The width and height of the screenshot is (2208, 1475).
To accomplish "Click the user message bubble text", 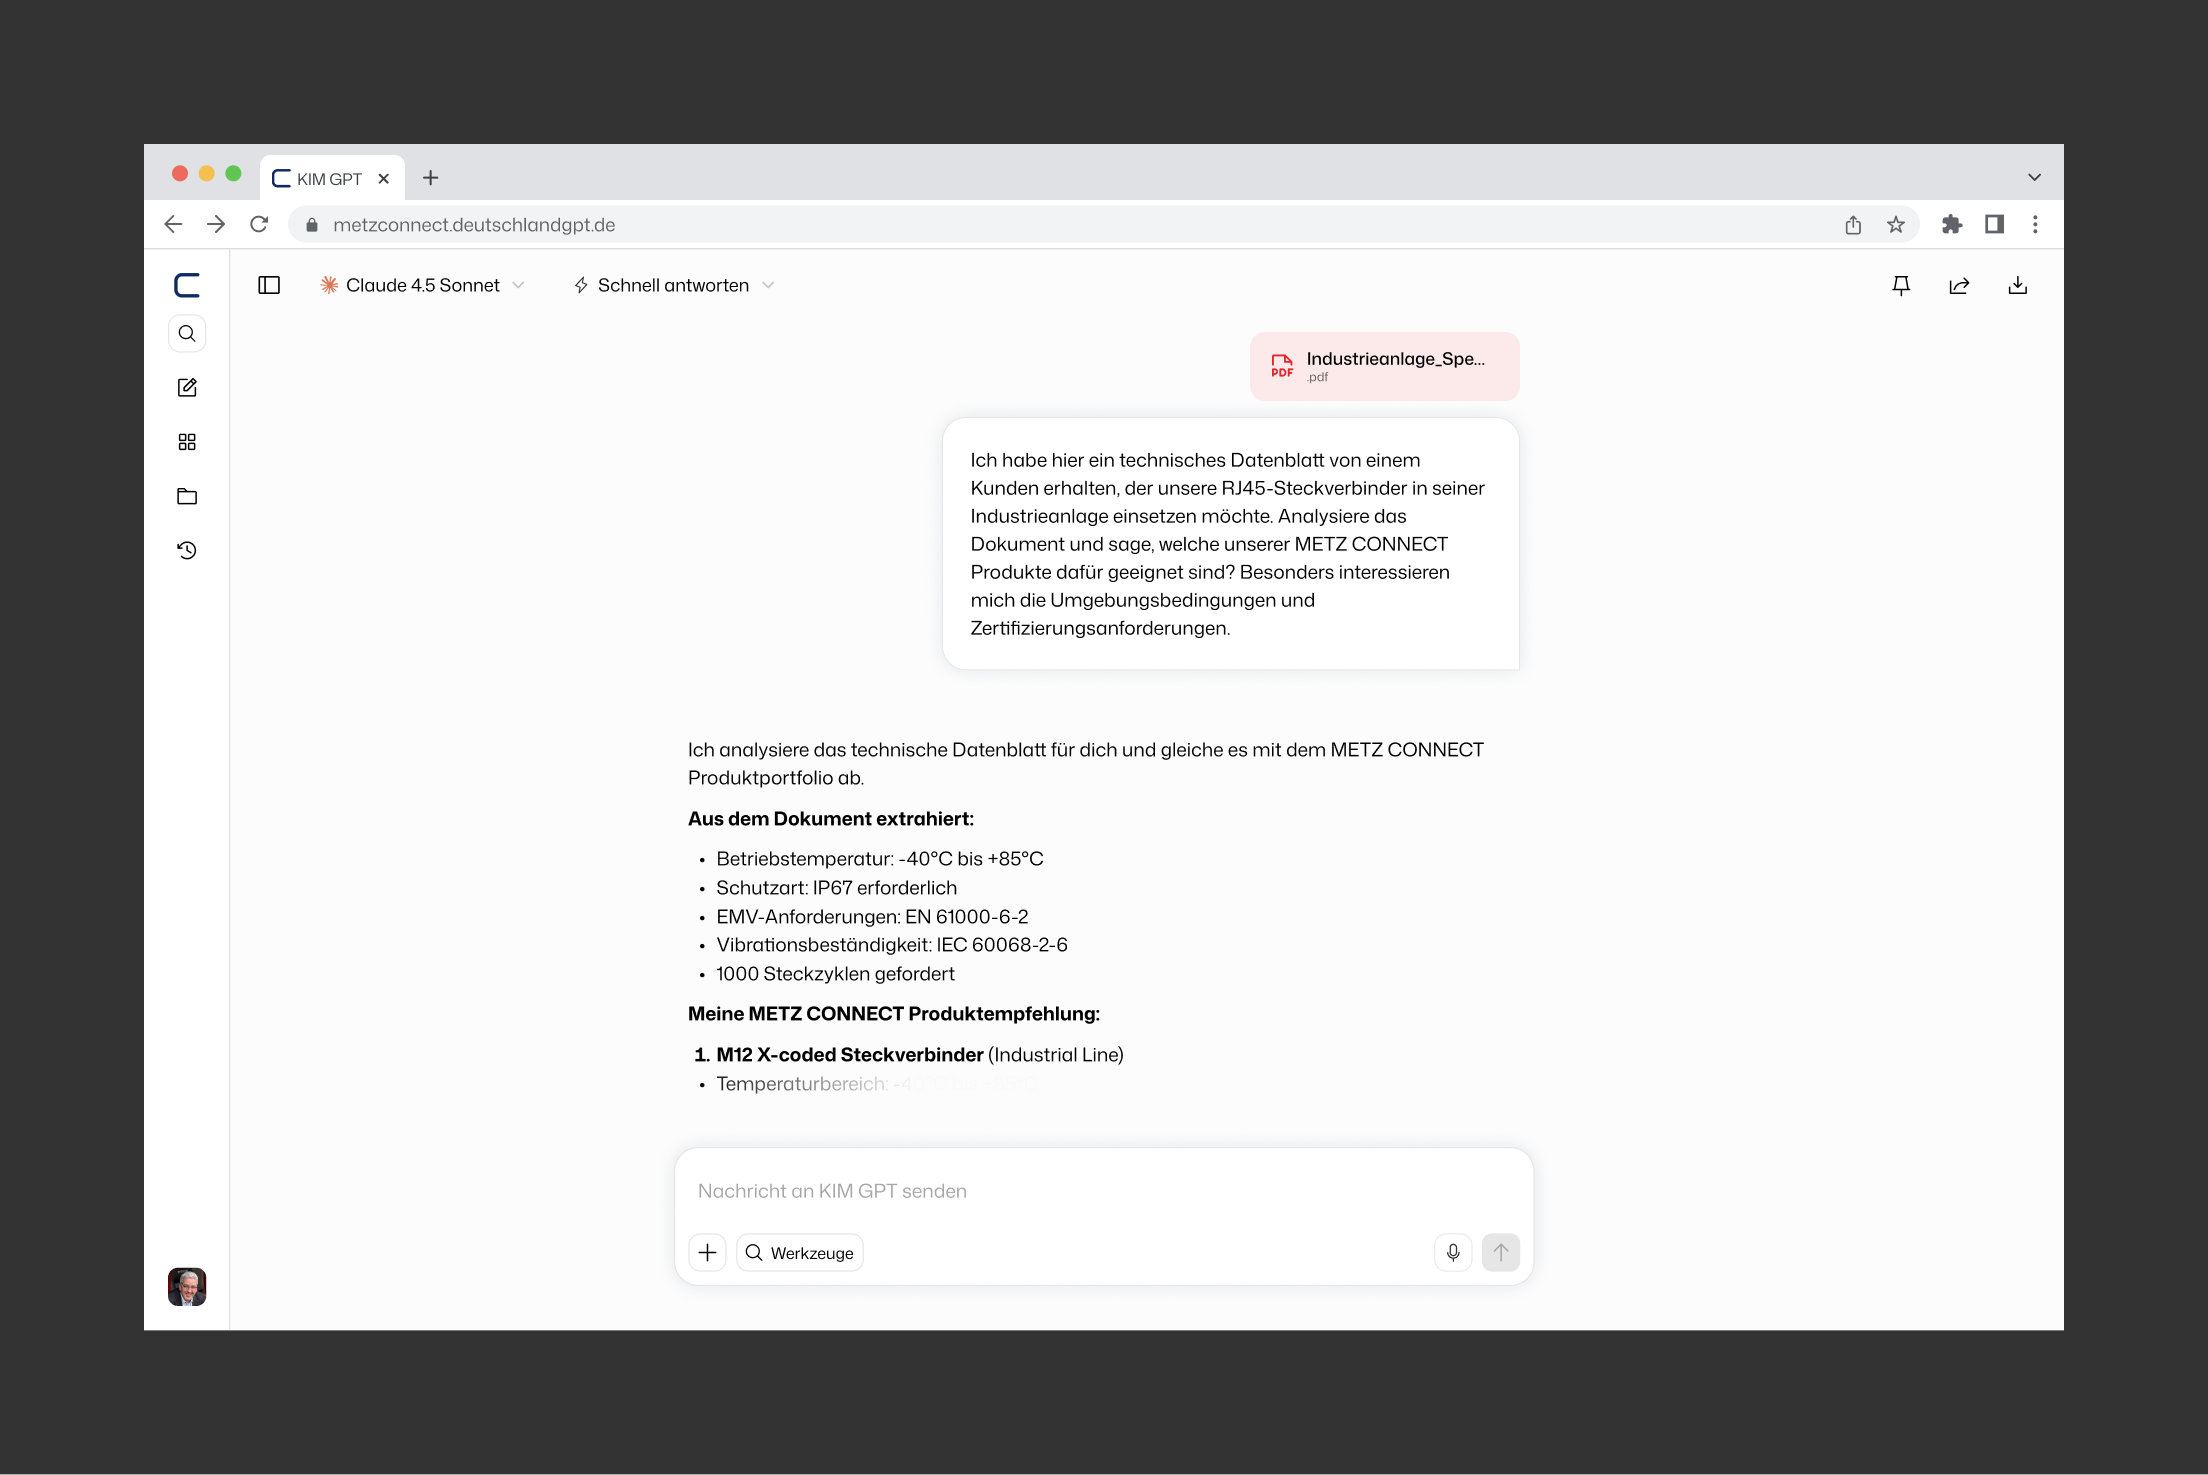I will [x=1230, y=544].
